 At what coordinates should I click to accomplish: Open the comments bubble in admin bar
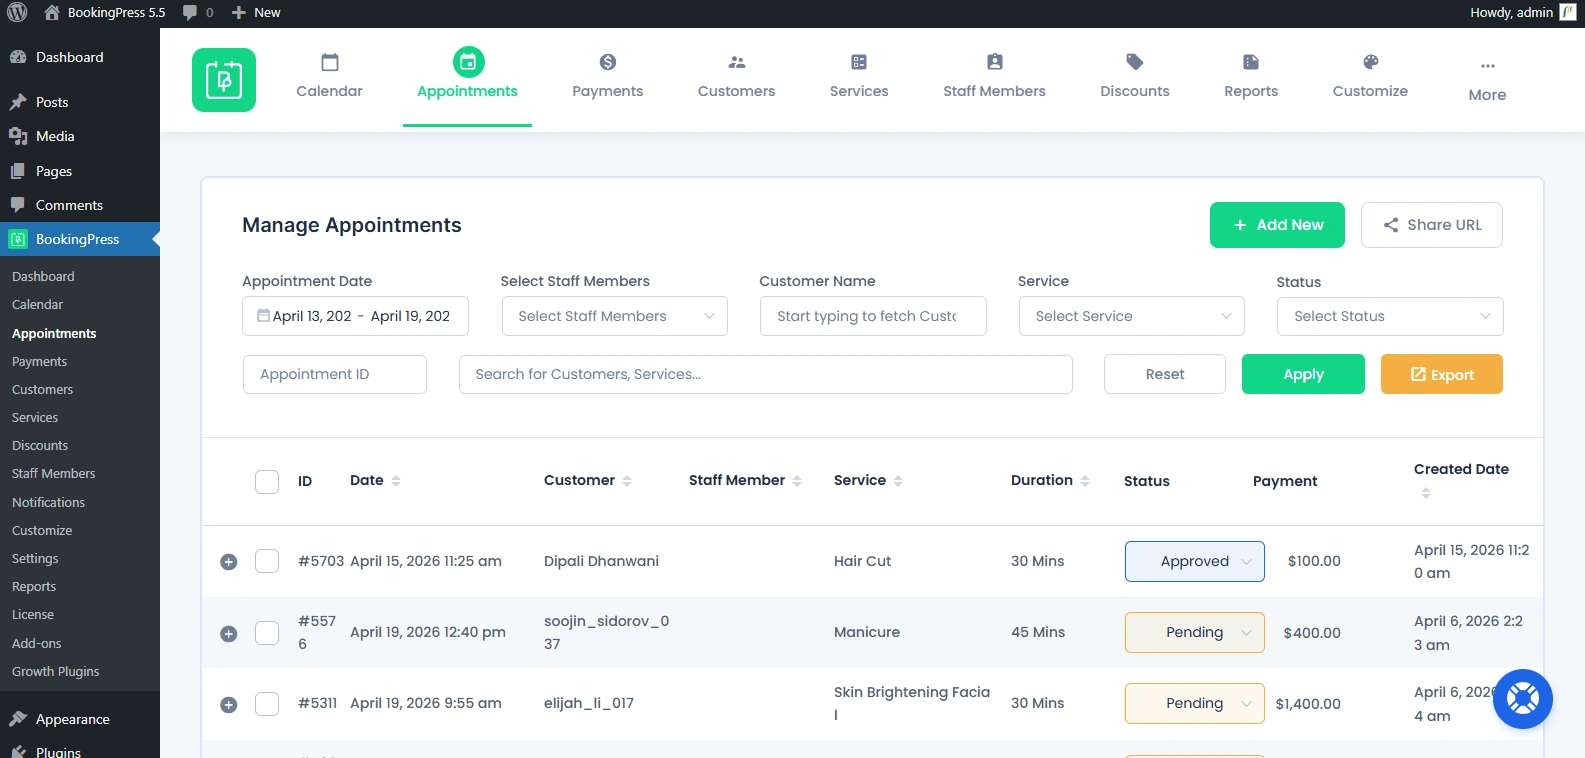pos(190,13)
